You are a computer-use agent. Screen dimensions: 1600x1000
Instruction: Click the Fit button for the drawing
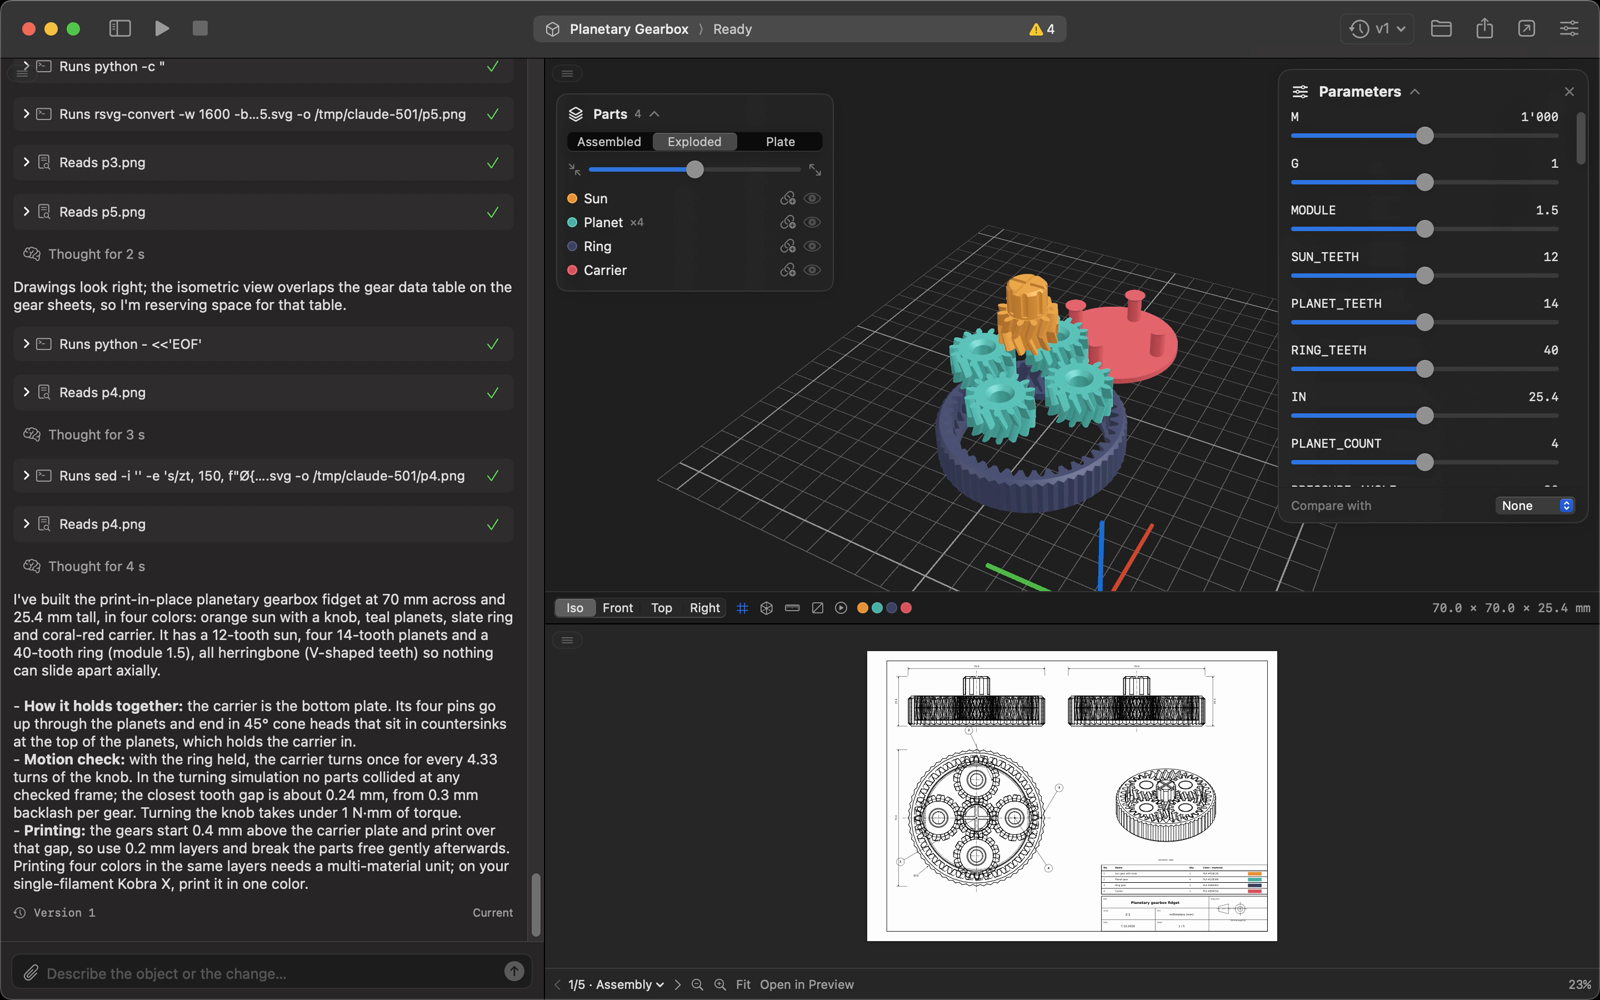point(743,985)
